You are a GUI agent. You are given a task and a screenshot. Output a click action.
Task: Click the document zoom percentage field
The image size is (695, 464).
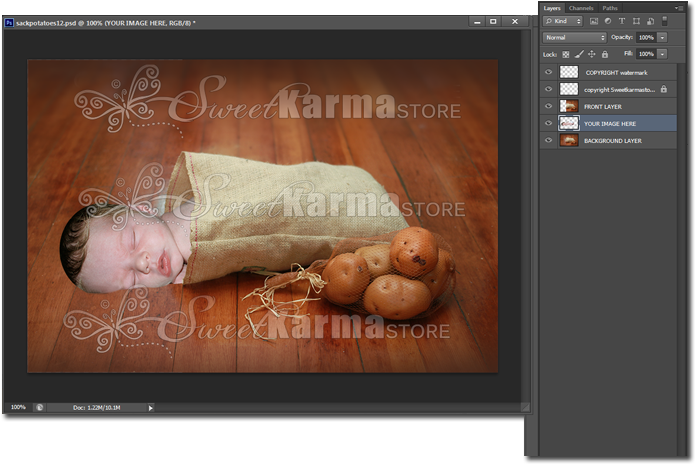(18, 407)
